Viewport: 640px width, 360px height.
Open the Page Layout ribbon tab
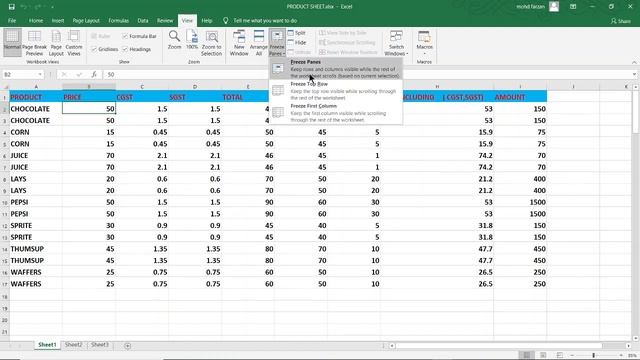click(x=86, y=20)
